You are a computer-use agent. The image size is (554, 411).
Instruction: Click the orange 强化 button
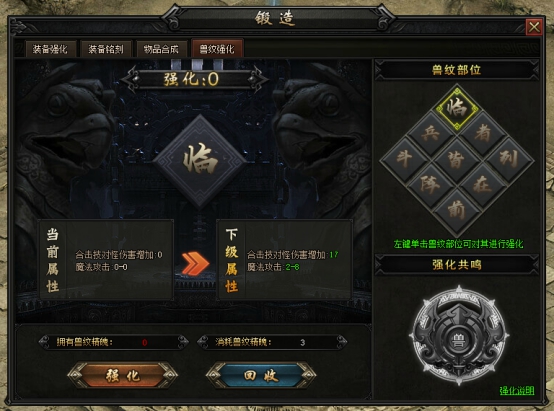(x=123, y=375)
